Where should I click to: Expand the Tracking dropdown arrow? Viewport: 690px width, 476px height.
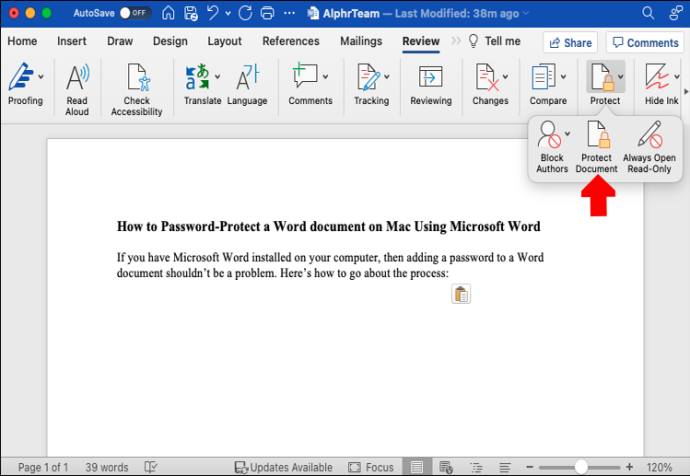tap(387, 77)
